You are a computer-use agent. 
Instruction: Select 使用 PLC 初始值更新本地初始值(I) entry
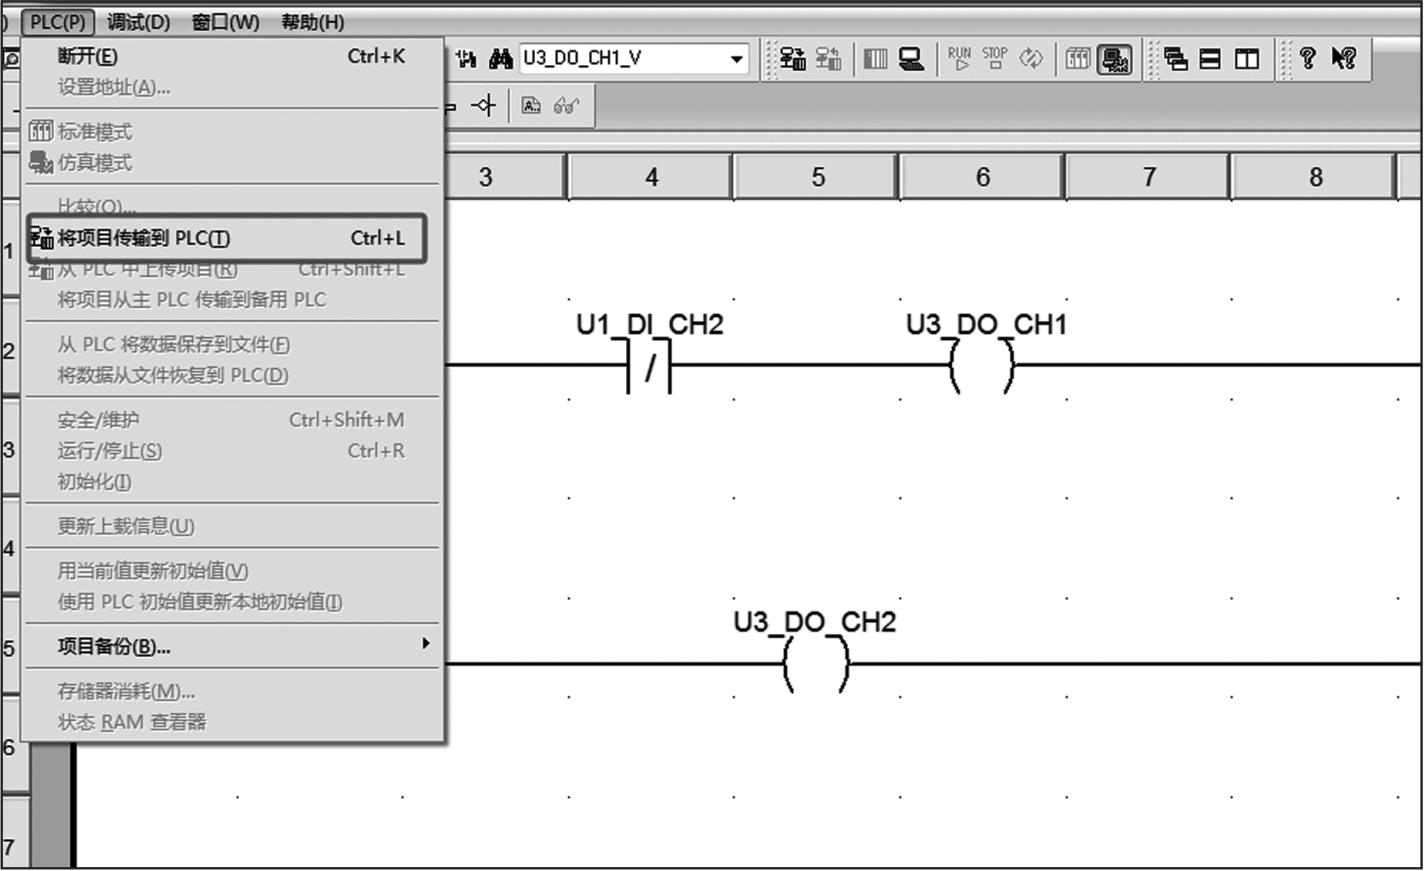232,602
